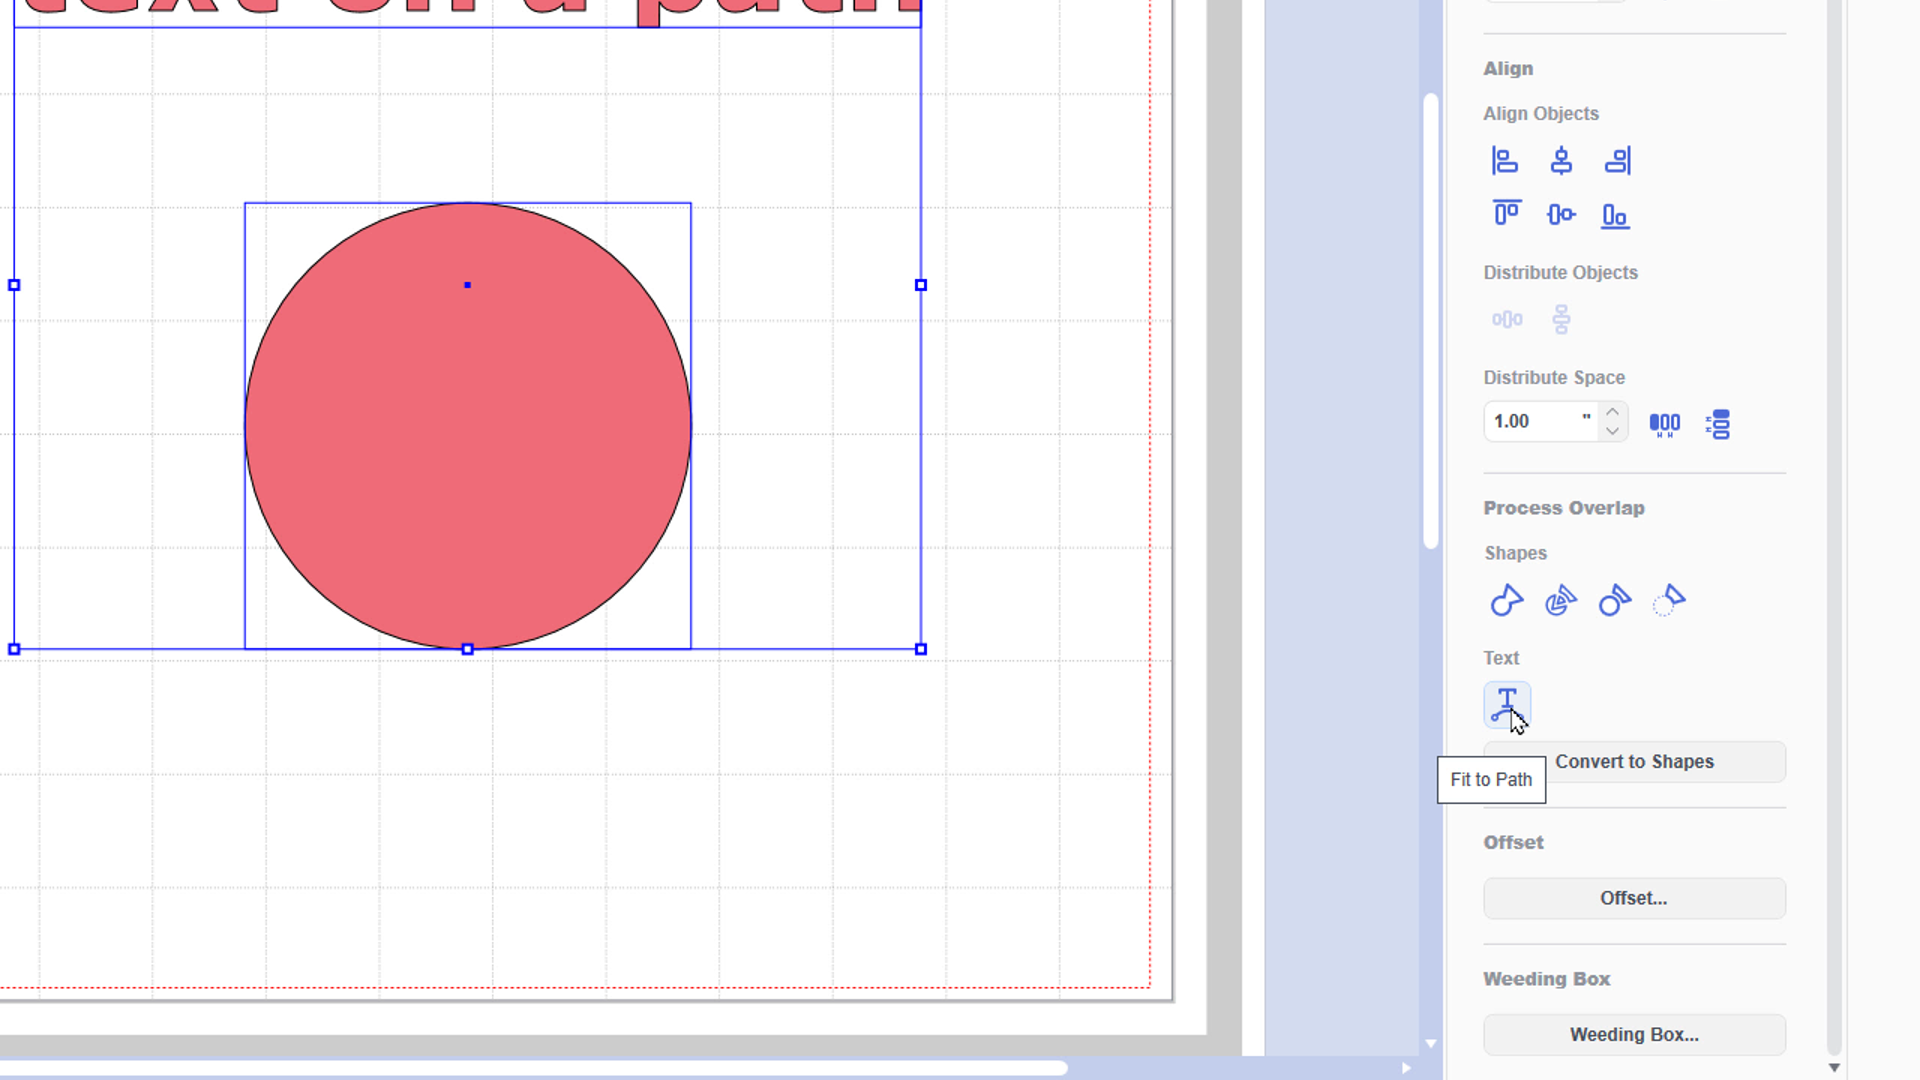Click the Align Left icon
This screenshot has height=1080, width=1920.
[1505, 161]
